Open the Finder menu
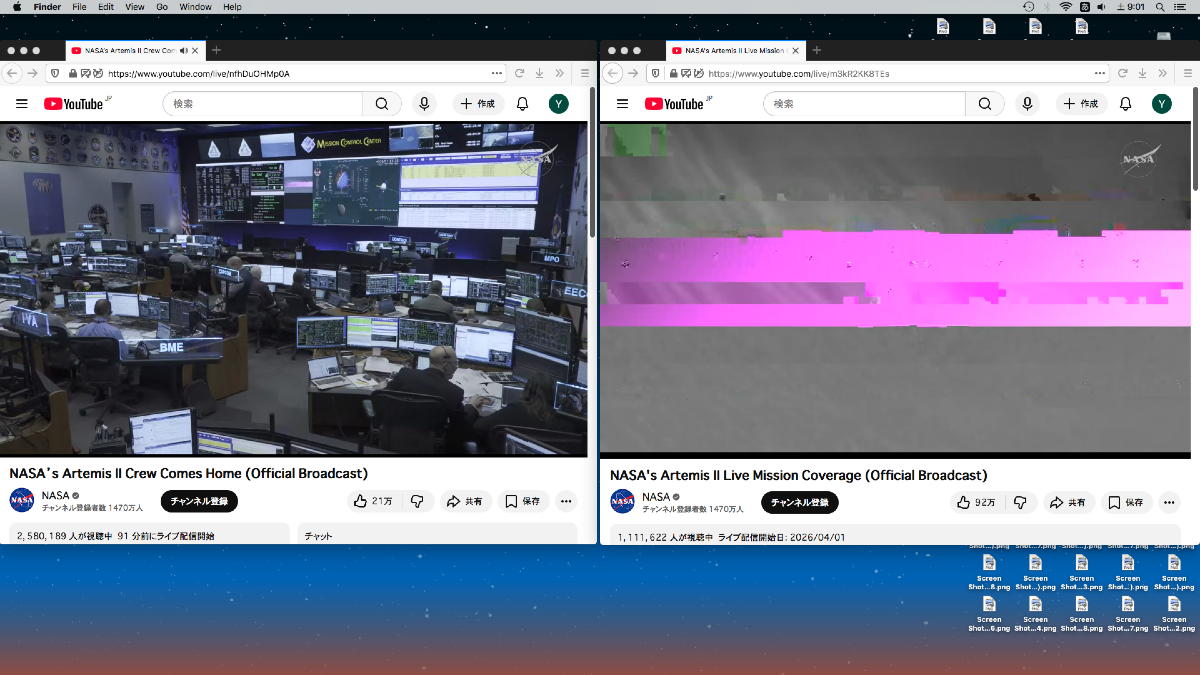Screen dimensions: 1200x675 [x=47, y=7]
